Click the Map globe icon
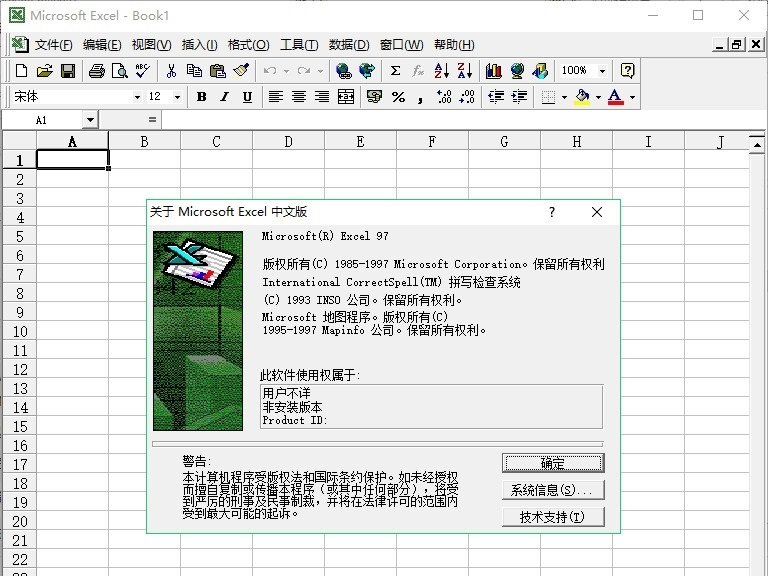 517,71
